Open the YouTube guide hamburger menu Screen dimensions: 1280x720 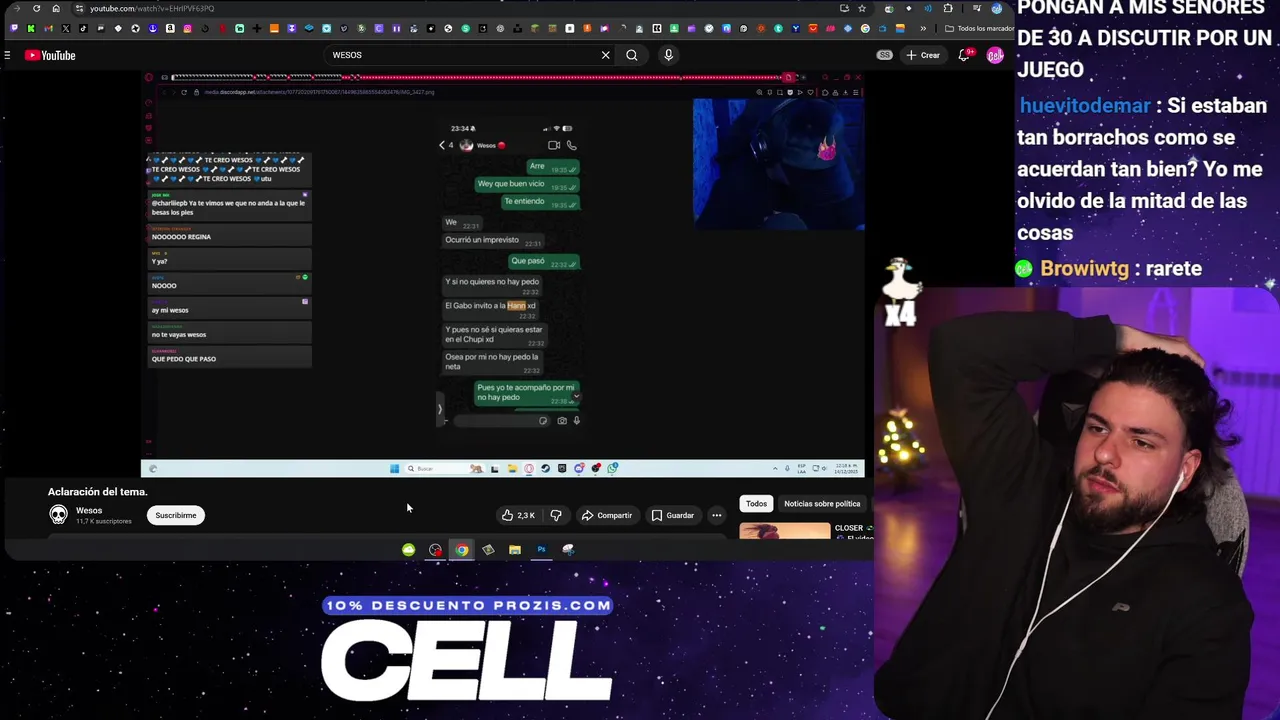point(7,55)
